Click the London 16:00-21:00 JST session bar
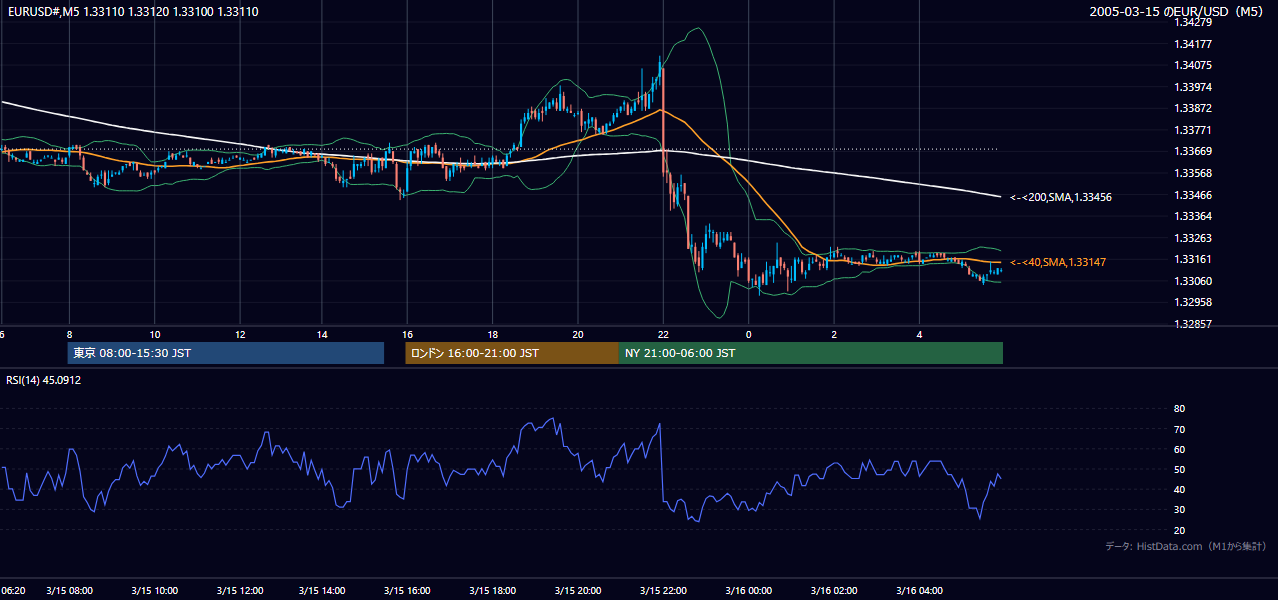Viewport: 1278px width, 600px height. 512,353
